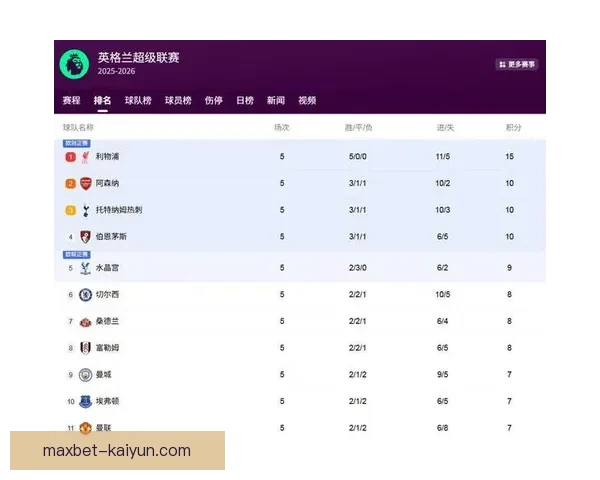Viewport: 600px width, 480px height.
Task: Open team 利物浦
Action: (x=108, y=156)
